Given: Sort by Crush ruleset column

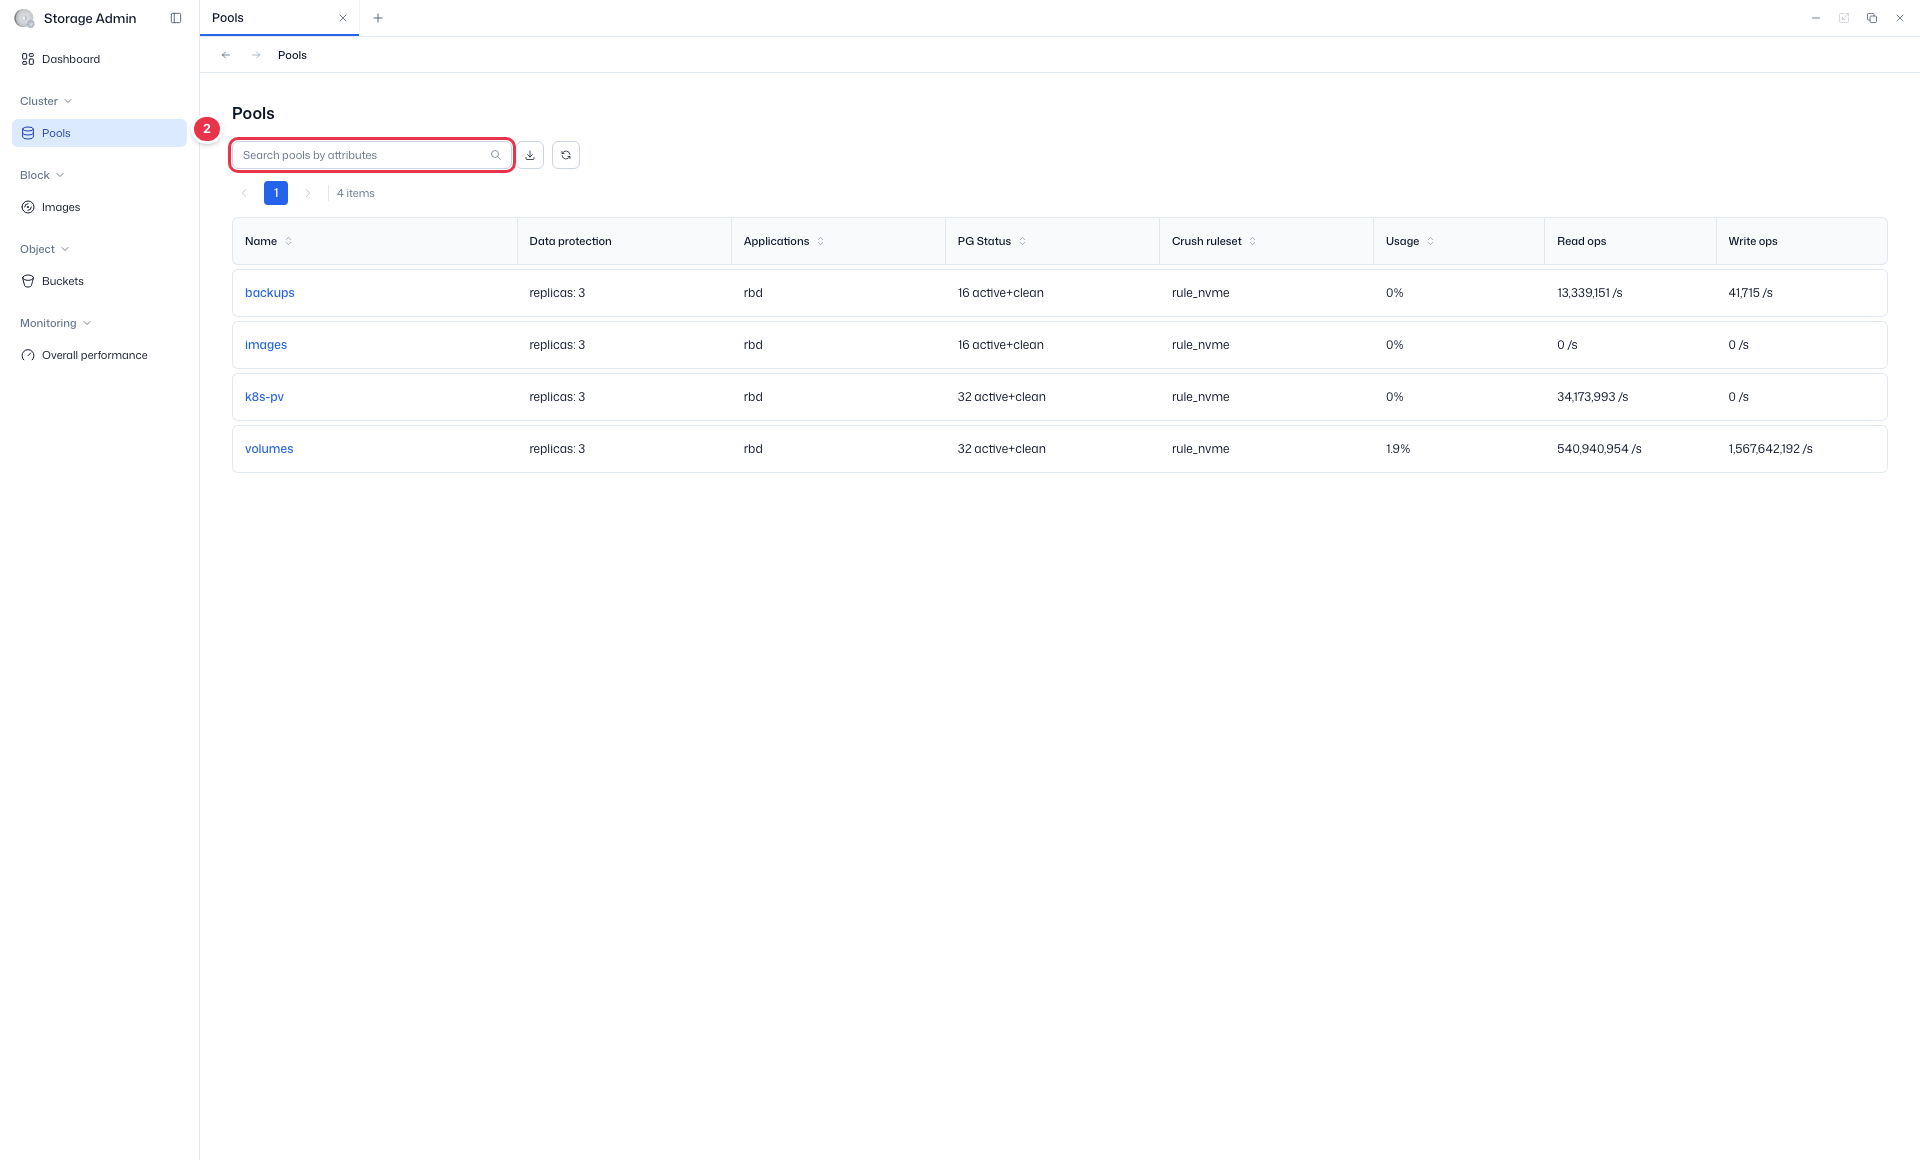Looking at the screenshot, I should coord(1252,241).
